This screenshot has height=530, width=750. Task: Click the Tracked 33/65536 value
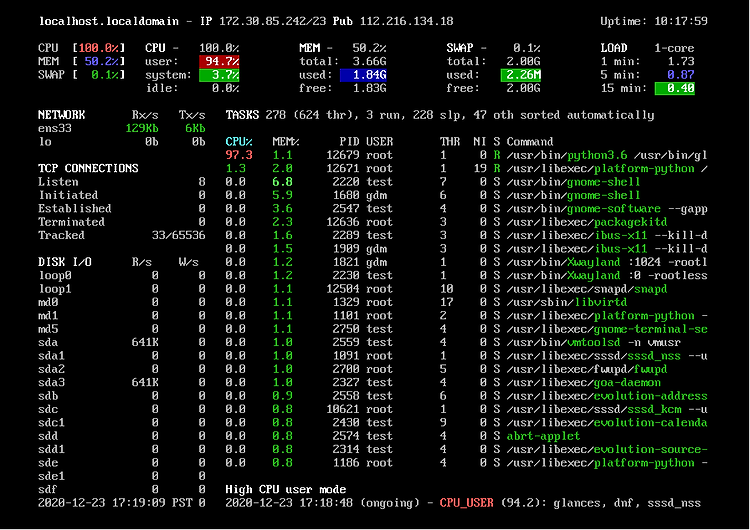[178, 235]
